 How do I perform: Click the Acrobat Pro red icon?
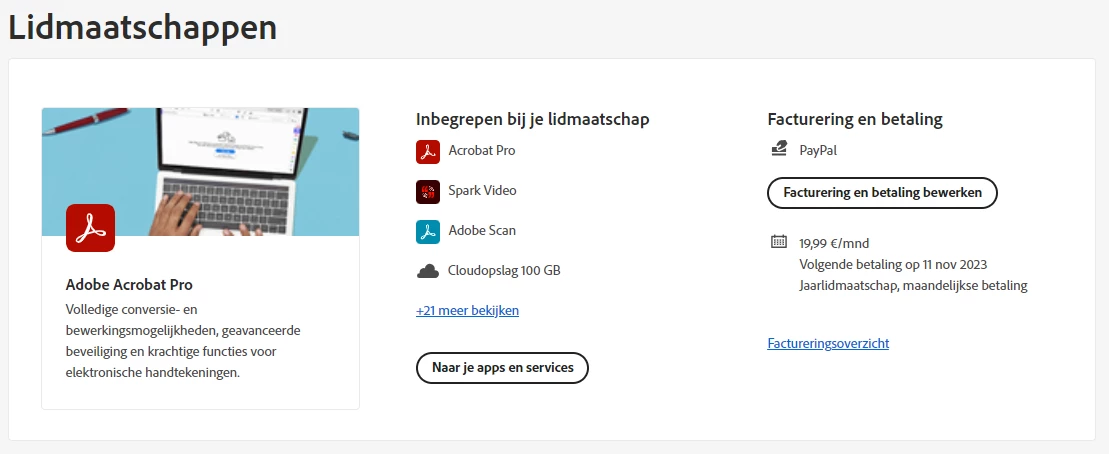click(x=428, y=152)
